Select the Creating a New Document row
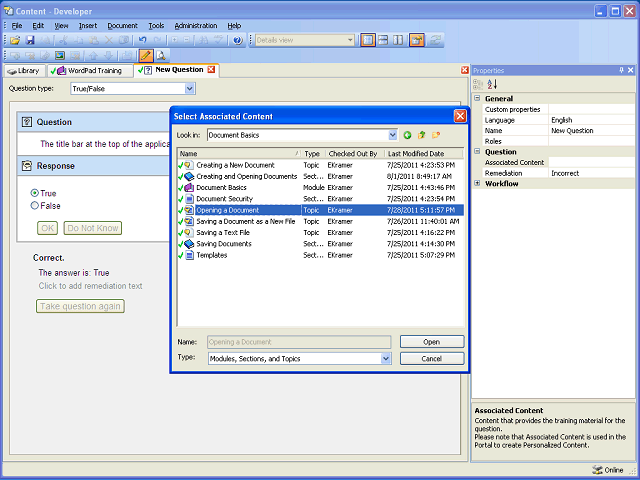 pos(320,165)
